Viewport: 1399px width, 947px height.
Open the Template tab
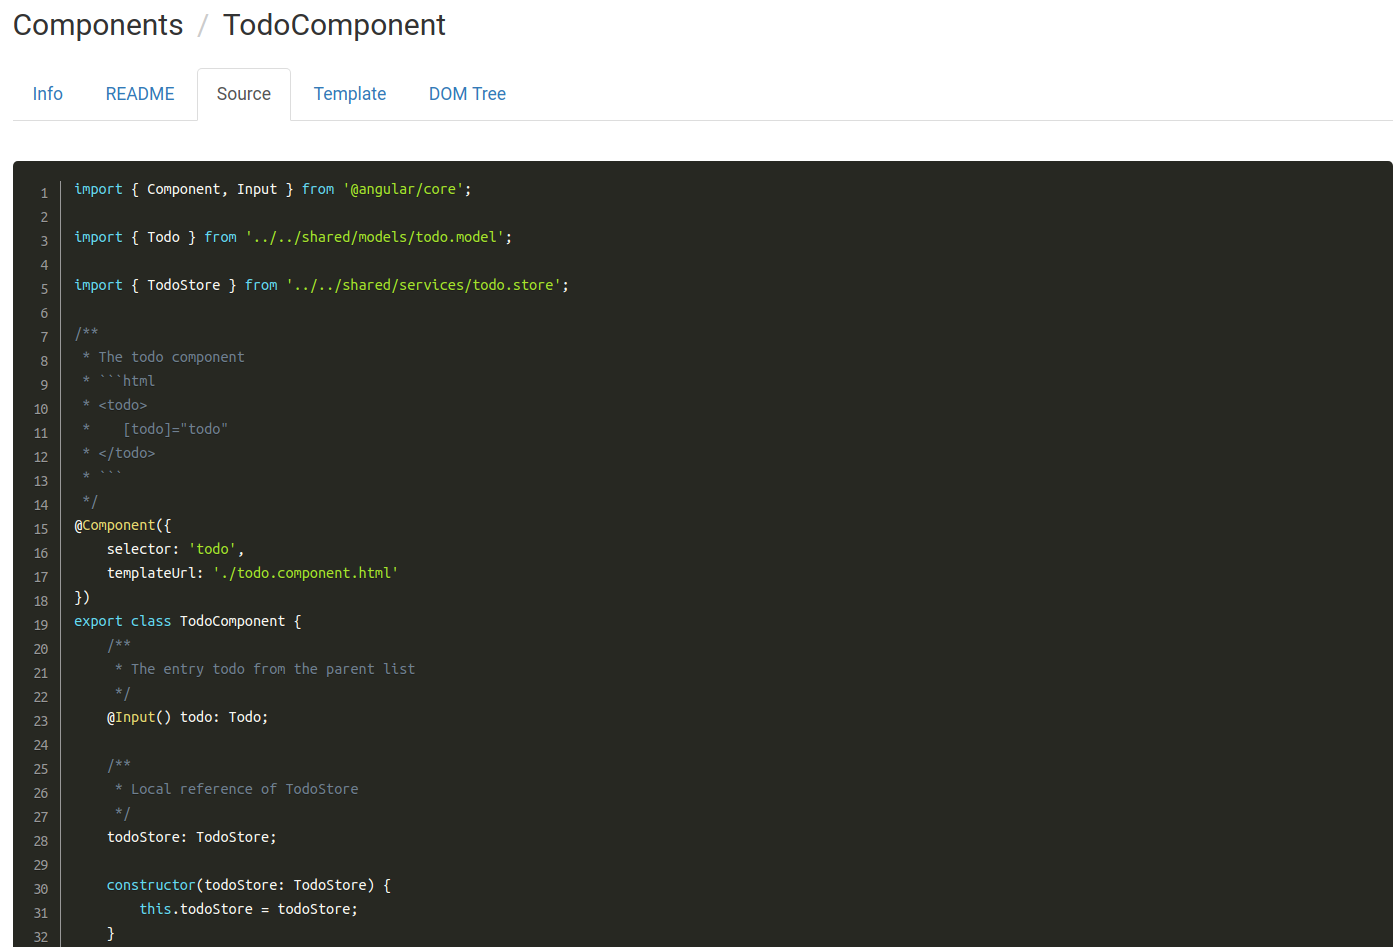pyautogui.click(x=350, y=94)
